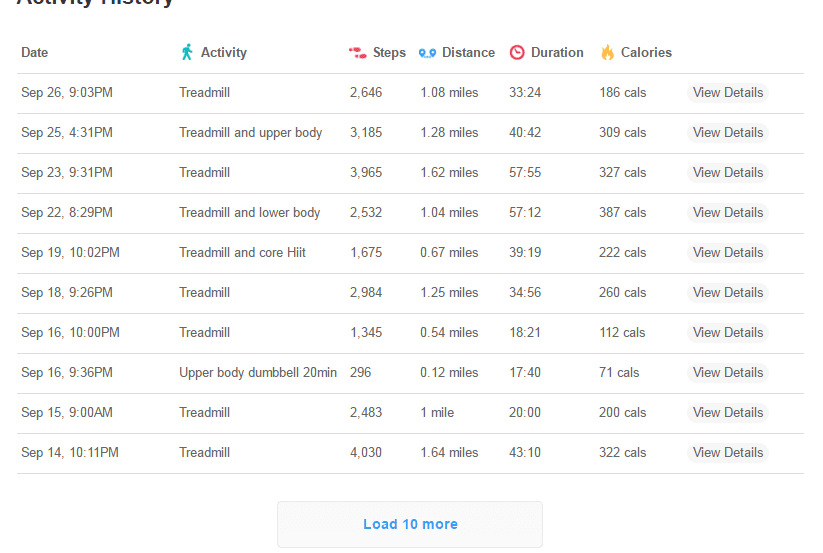Click the footprints Steps icon
The height and width of the screenshot is (553, 823).
(x=357, y=52)
